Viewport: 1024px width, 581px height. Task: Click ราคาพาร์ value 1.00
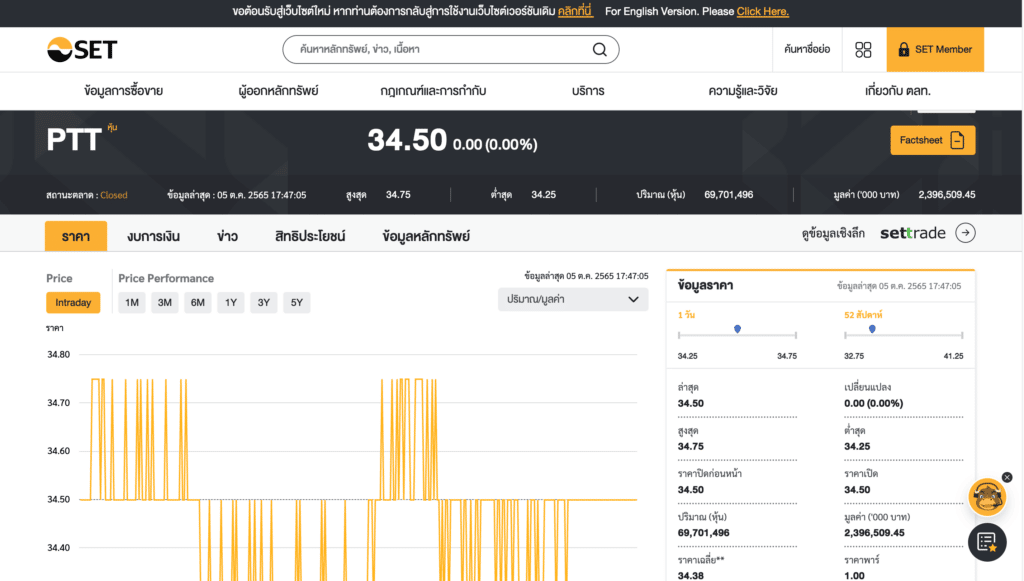click(x=854, y=575)
